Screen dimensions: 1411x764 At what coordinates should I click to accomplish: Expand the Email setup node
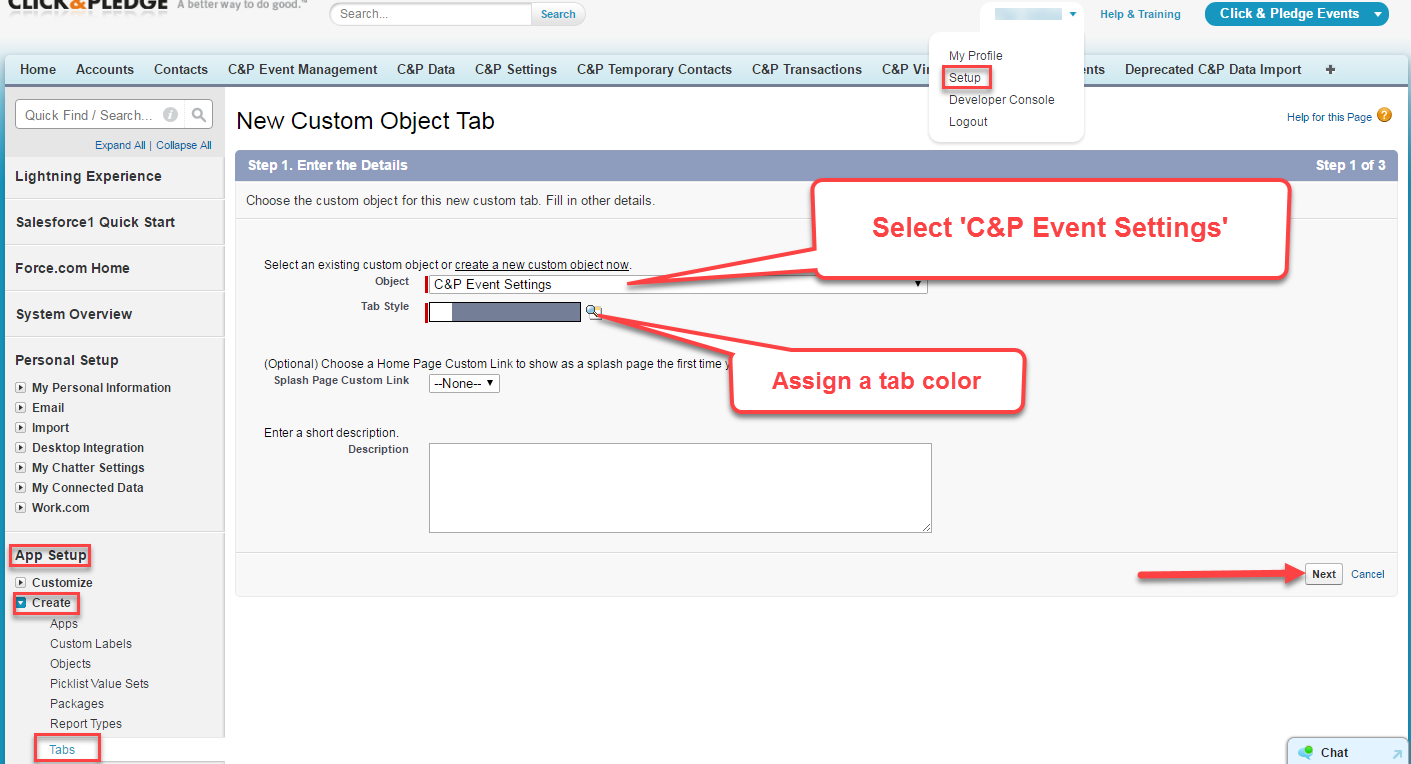(20, 407)
